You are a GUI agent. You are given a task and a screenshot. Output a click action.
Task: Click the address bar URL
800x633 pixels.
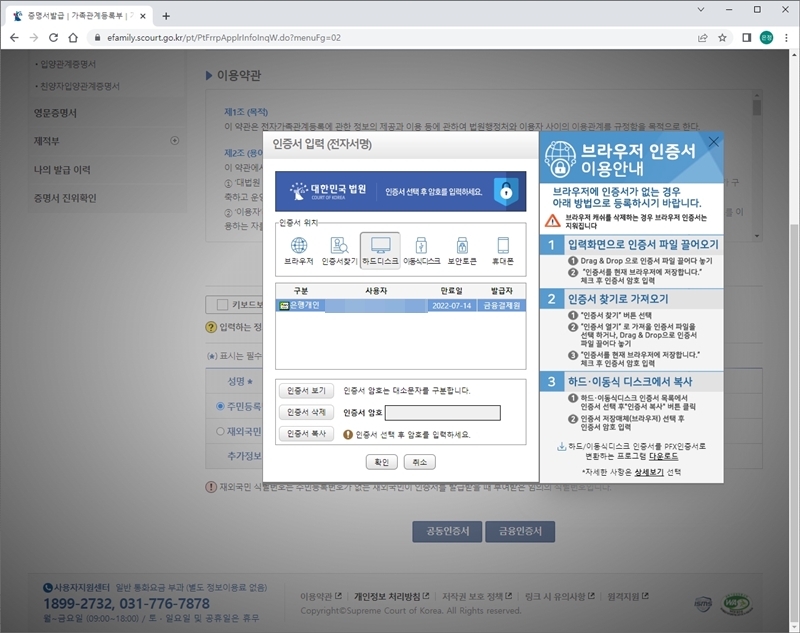(x=224, y=38)
